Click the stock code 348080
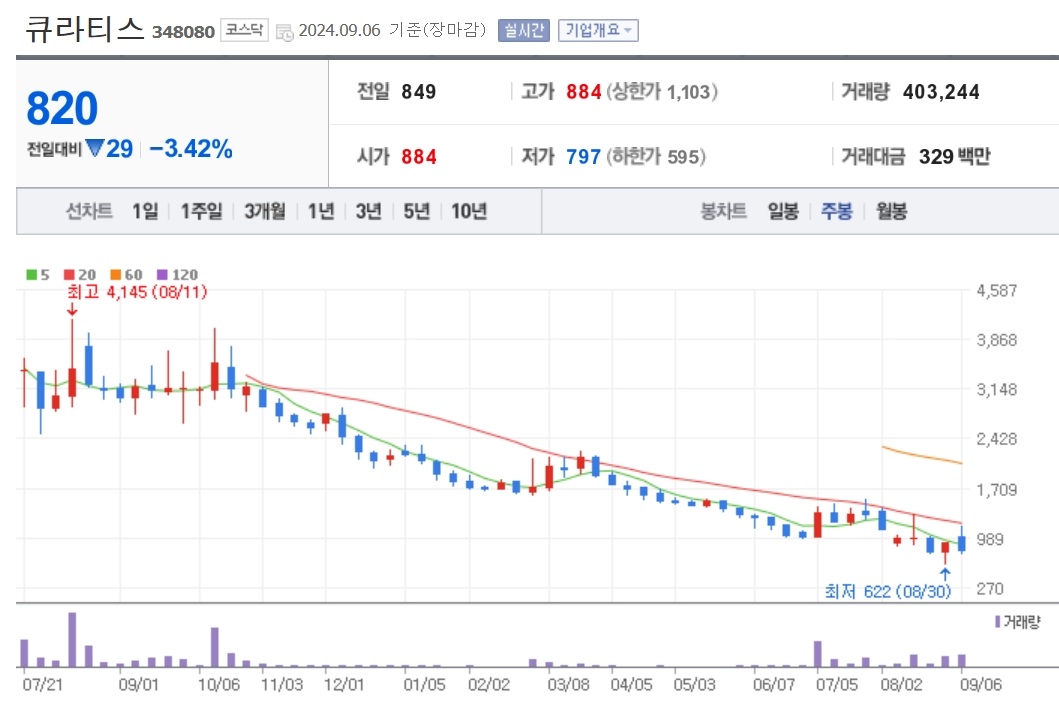This screenshot has height=706, width=1059. point(183,32)
